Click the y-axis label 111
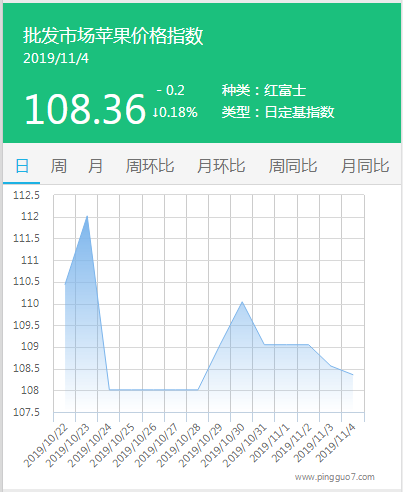 (x=30, y=260)
